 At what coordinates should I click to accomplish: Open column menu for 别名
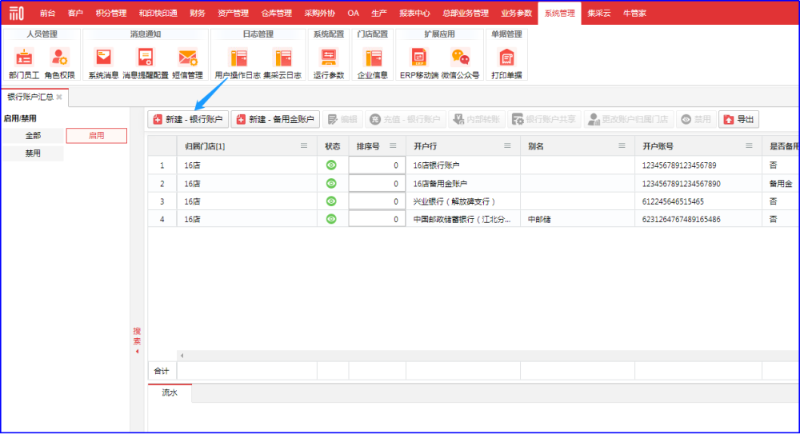[621, 146]
